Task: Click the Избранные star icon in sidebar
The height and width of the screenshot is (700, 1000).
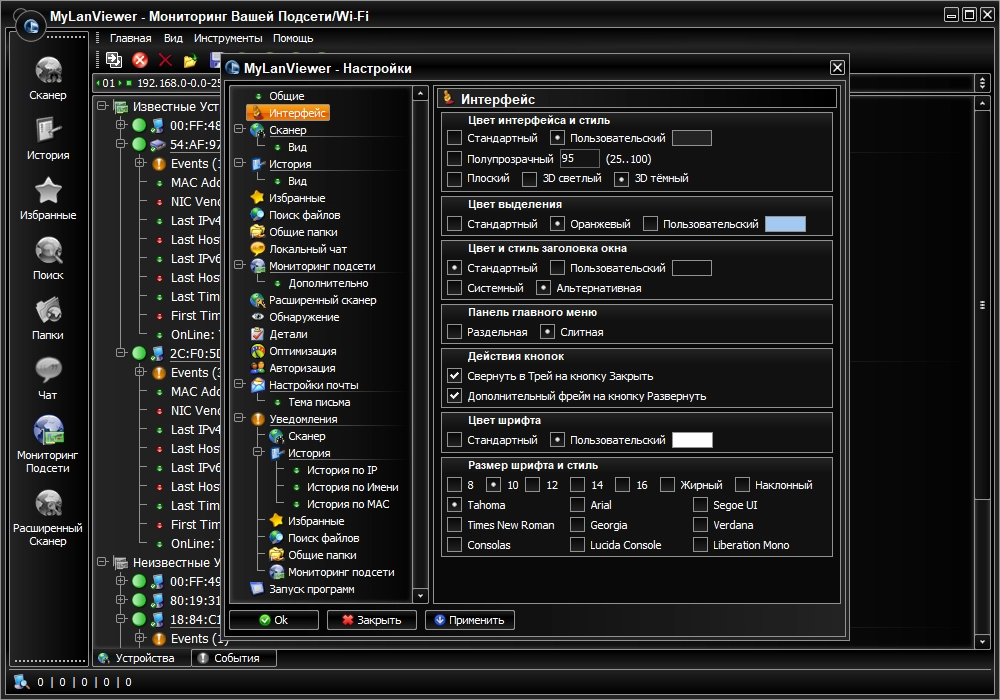Action: (47, 192)
